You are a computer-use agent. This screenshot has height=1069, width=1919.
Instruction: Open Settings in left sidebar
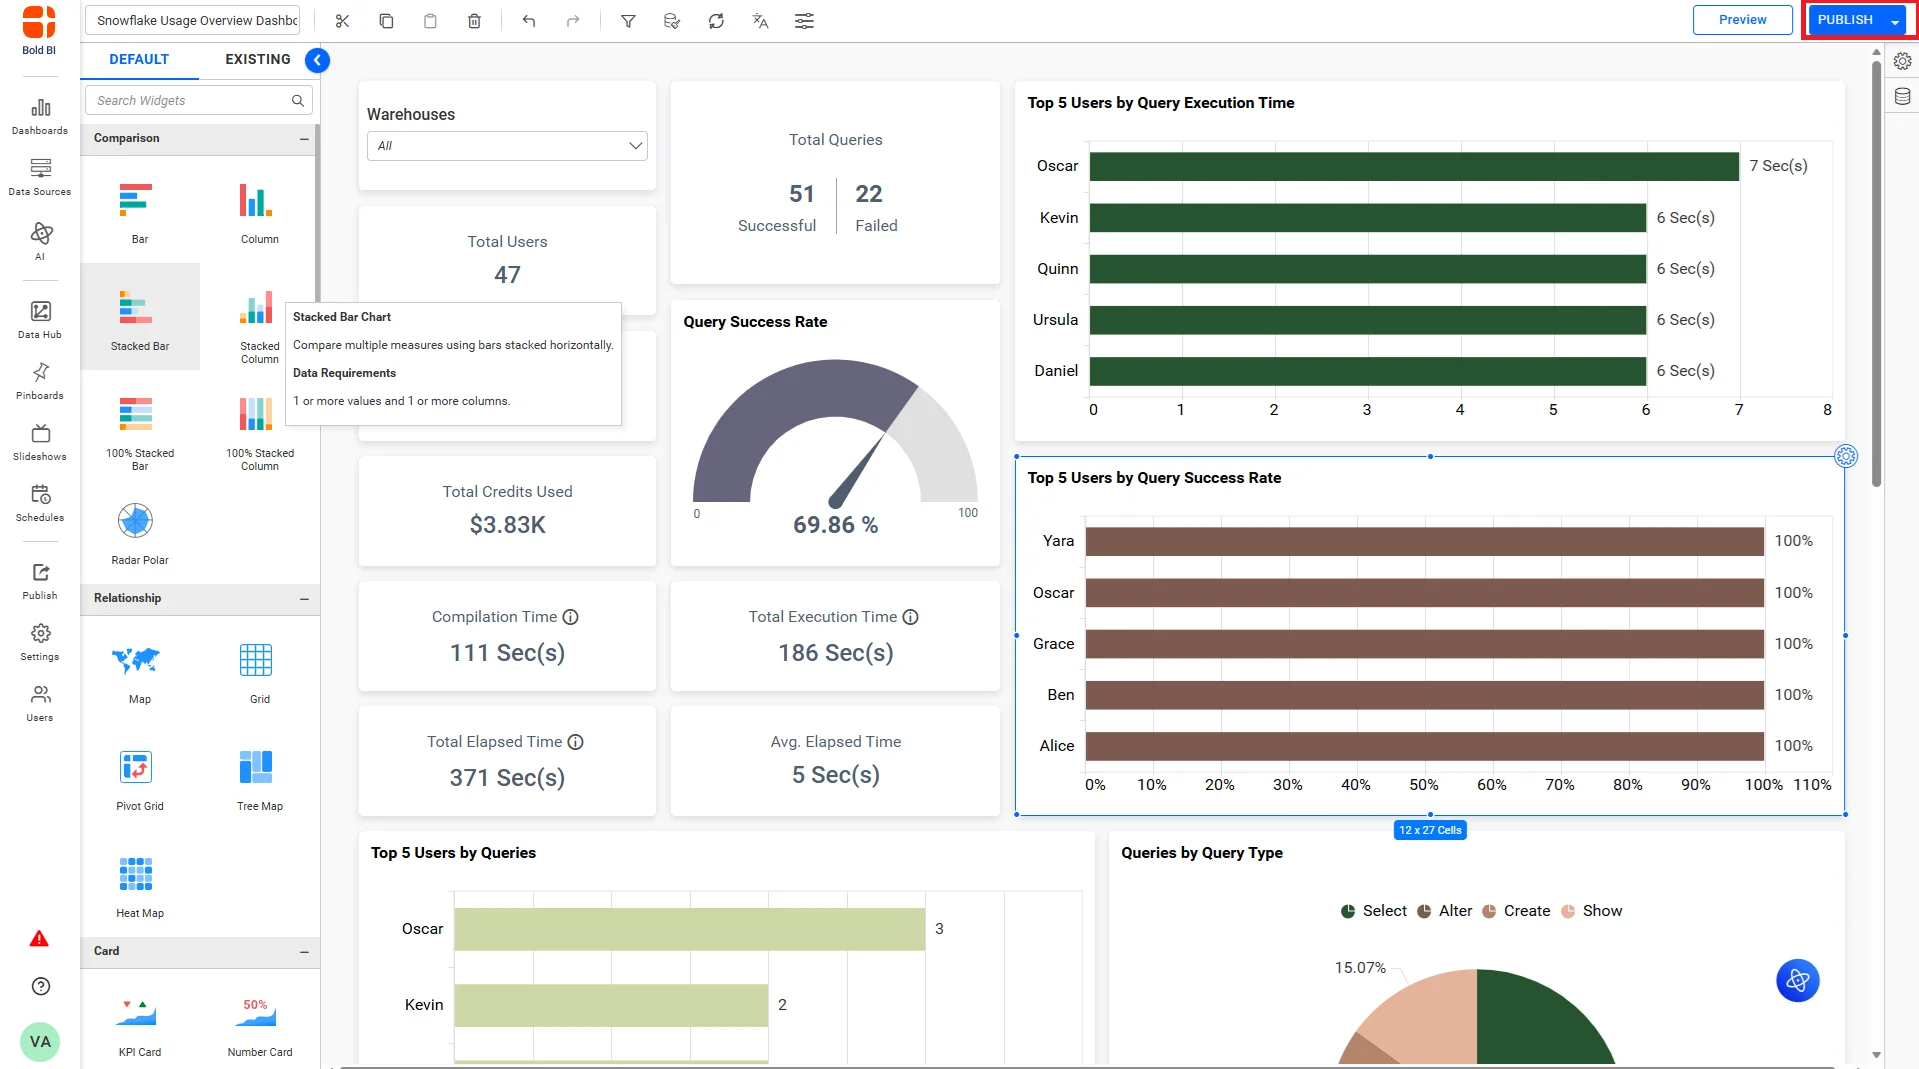(40, 642)
